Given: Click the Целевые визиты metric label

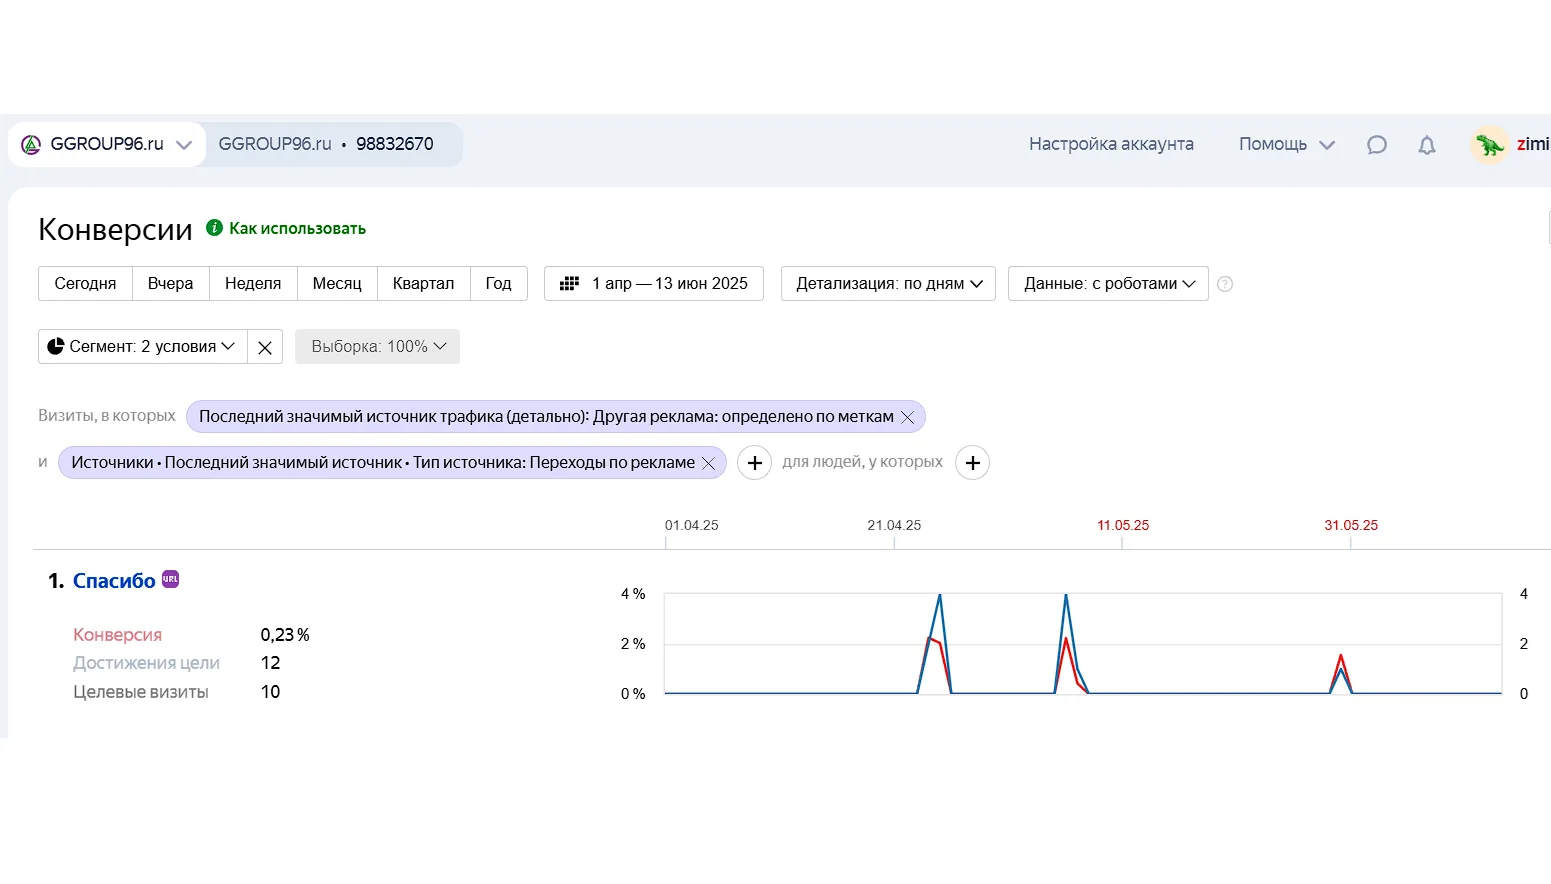Looking at the screenshot, I should pyautogui.click(x=141, y=692).
